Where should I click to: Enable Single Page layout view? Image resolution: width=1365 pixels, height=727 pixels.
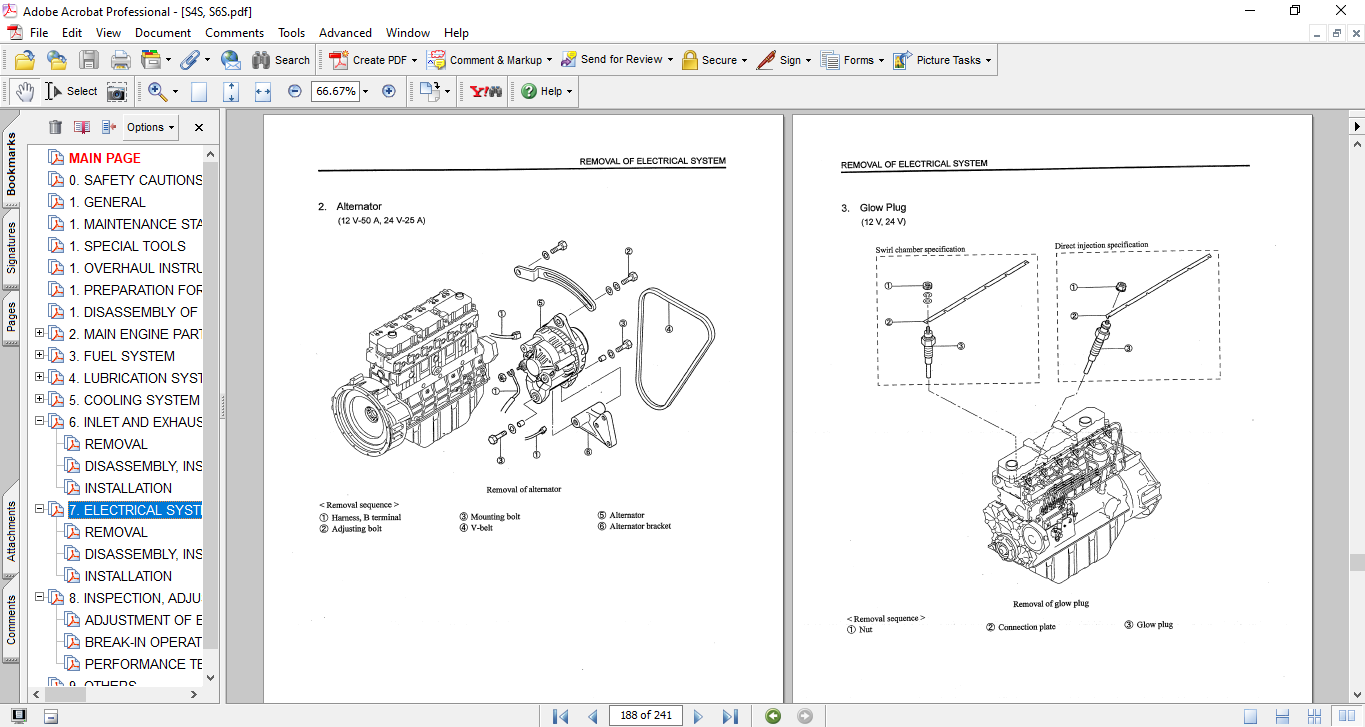[1250, 715]
